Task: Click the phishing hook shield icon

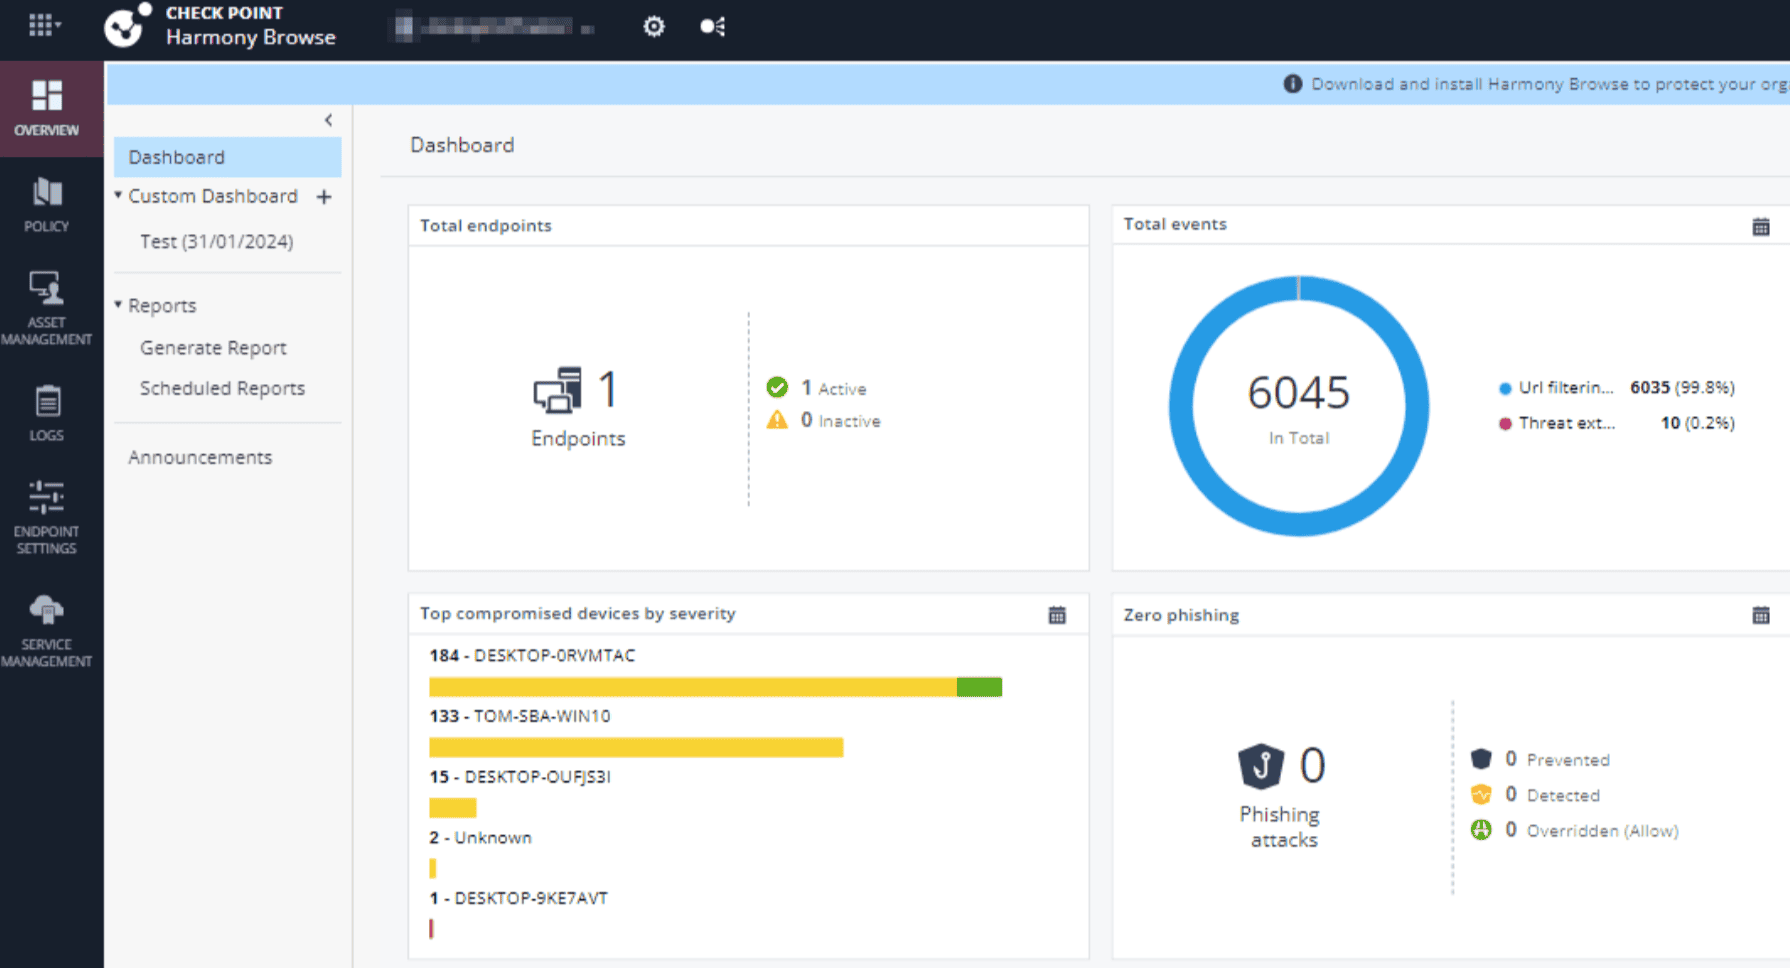Action: 1261,766
